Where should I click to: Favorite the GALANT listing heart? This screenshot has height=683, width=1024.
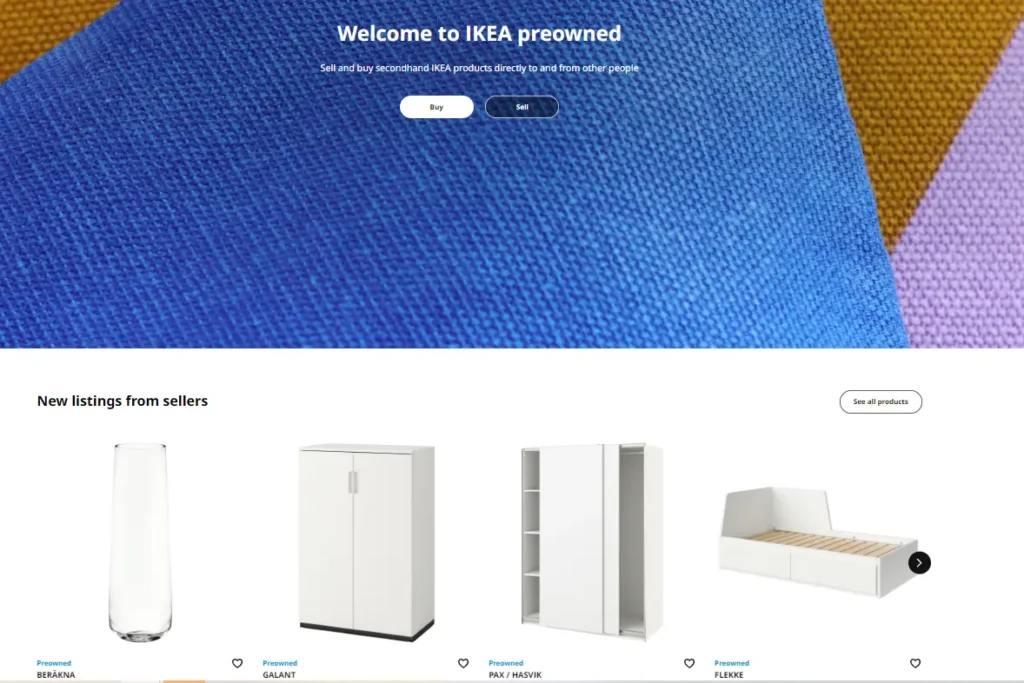click(463, 663)
